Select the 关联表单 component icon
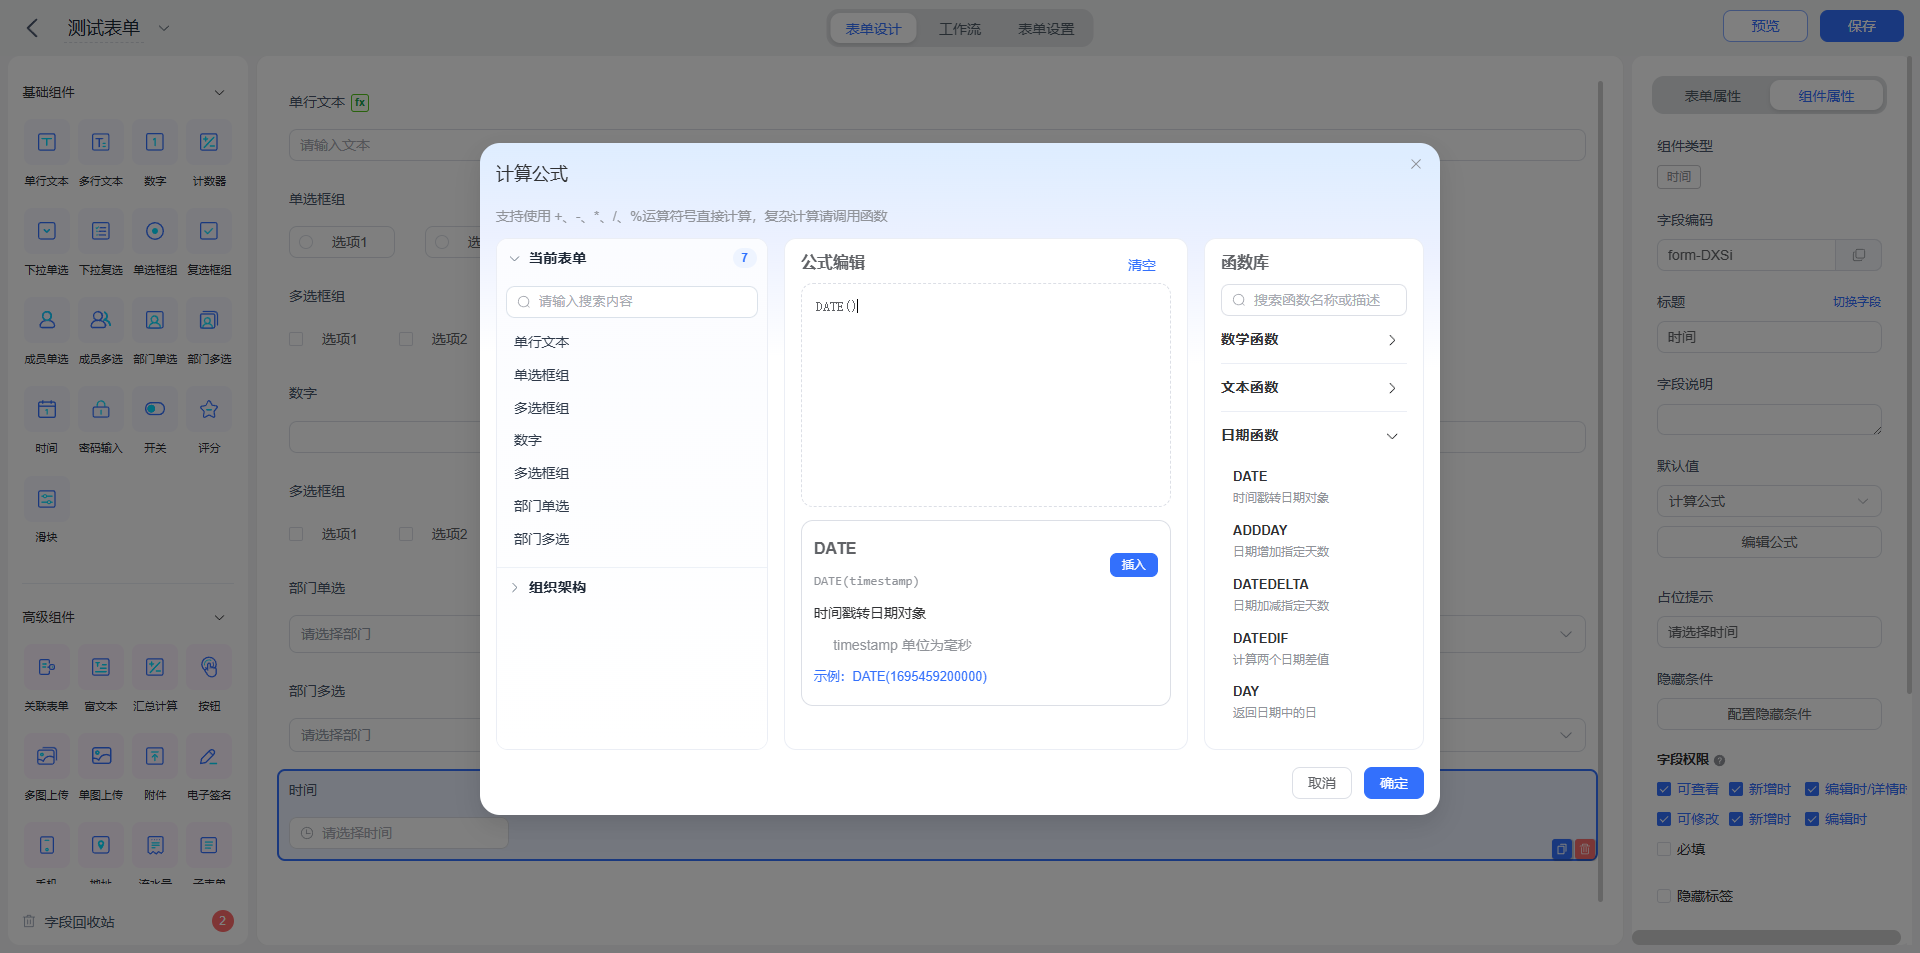Image resolution: width=1920 pixels, height=953 pixels. pyautogui.click(x=47, y=667)
